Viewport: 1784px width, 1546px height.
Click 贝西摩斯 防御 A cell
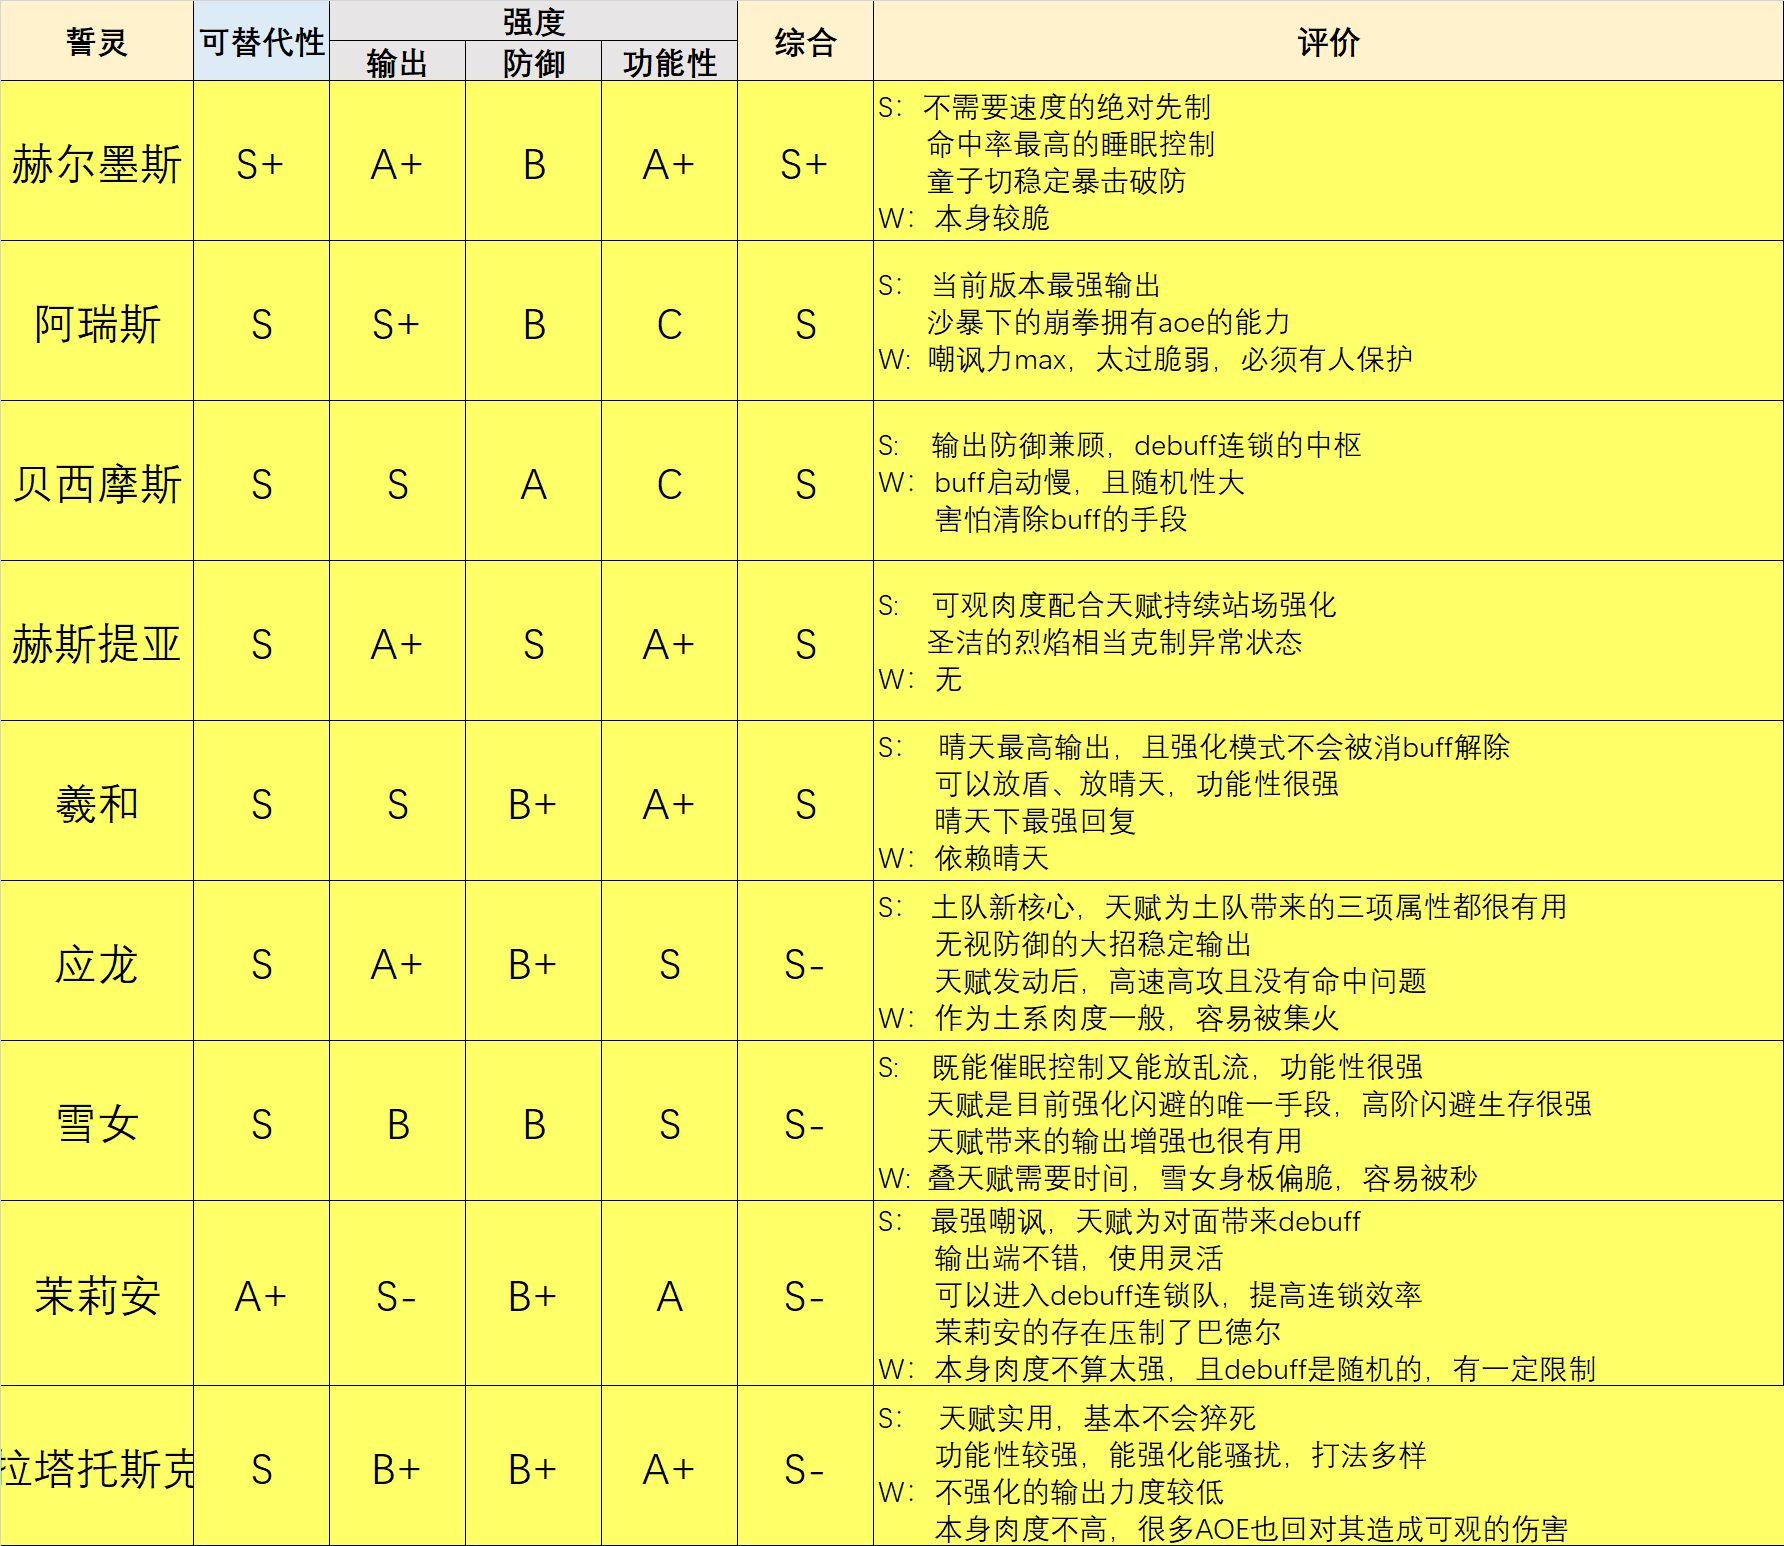(x=533, y=481)
